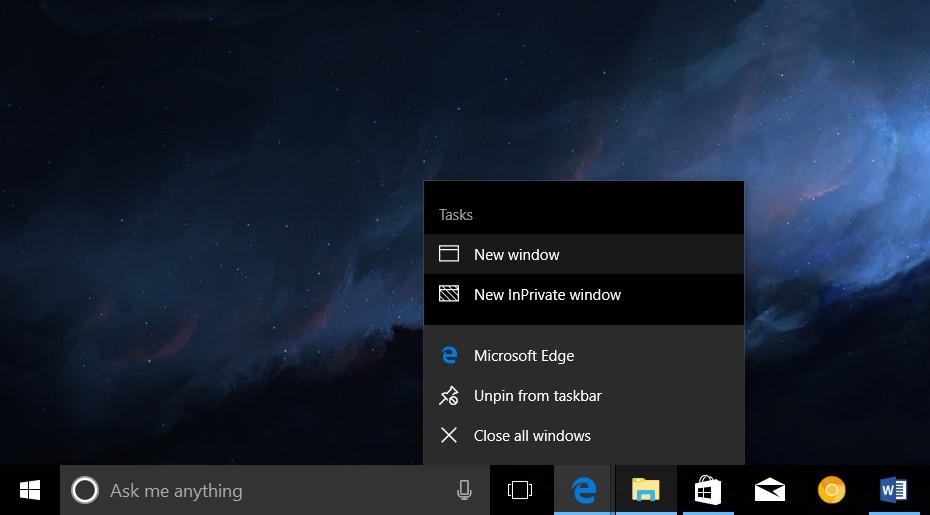Image resolution: width=930 pixels, height=515 pixels.
Task: Launch Microsoft Edge from the jump list
Action: click(x=524, y=356)
